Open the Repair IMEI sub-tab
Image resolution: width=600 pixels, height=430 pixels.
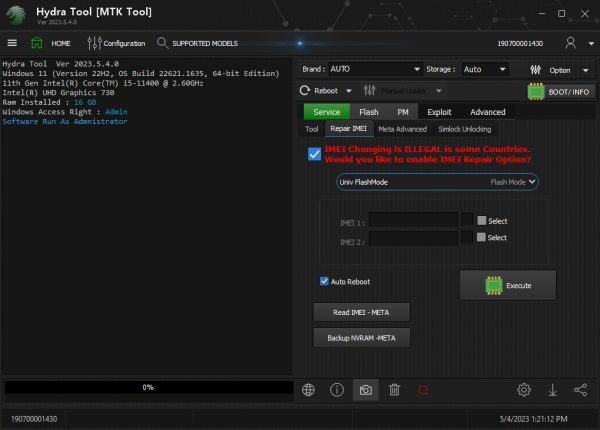pos(349,129)
